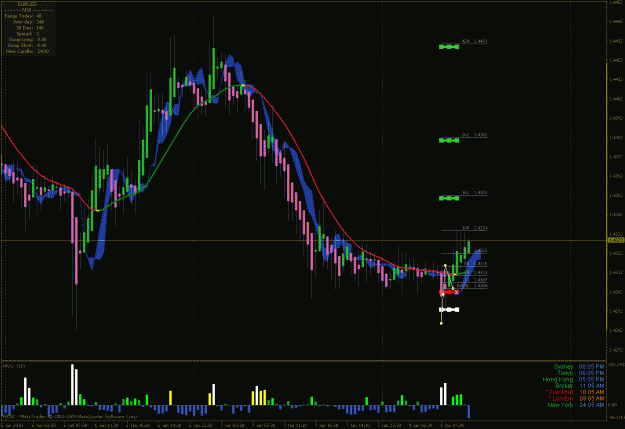Click the Sydney session clock label
Viewport: 625px width, 429px height.
pyautogui.click(x=563, y=366)
